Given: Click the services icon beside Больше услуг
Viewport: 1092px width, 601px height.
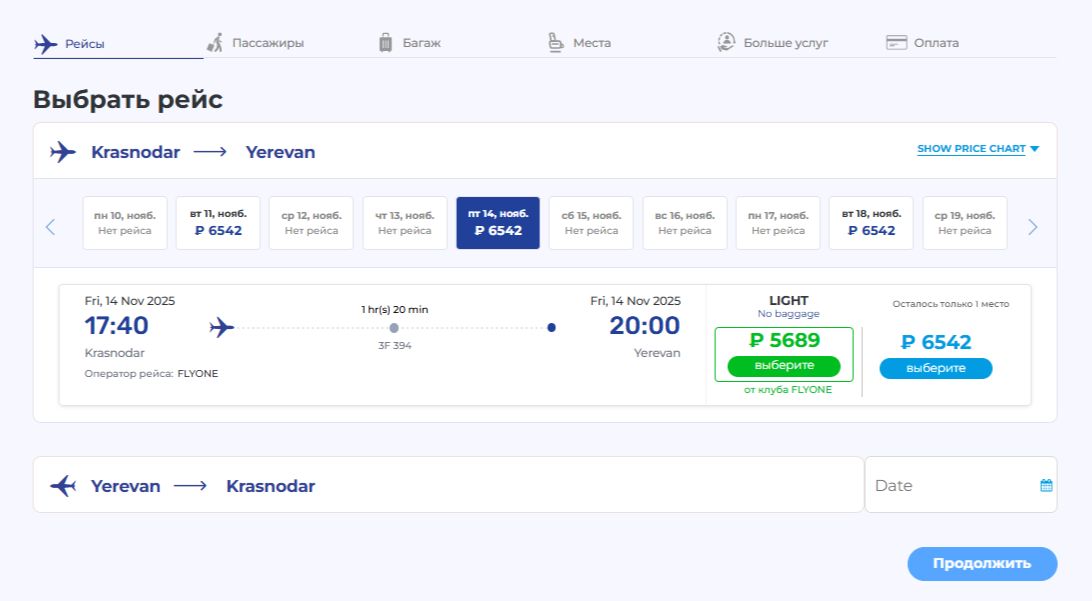Looking at the screenshot, I should point(726,43).
